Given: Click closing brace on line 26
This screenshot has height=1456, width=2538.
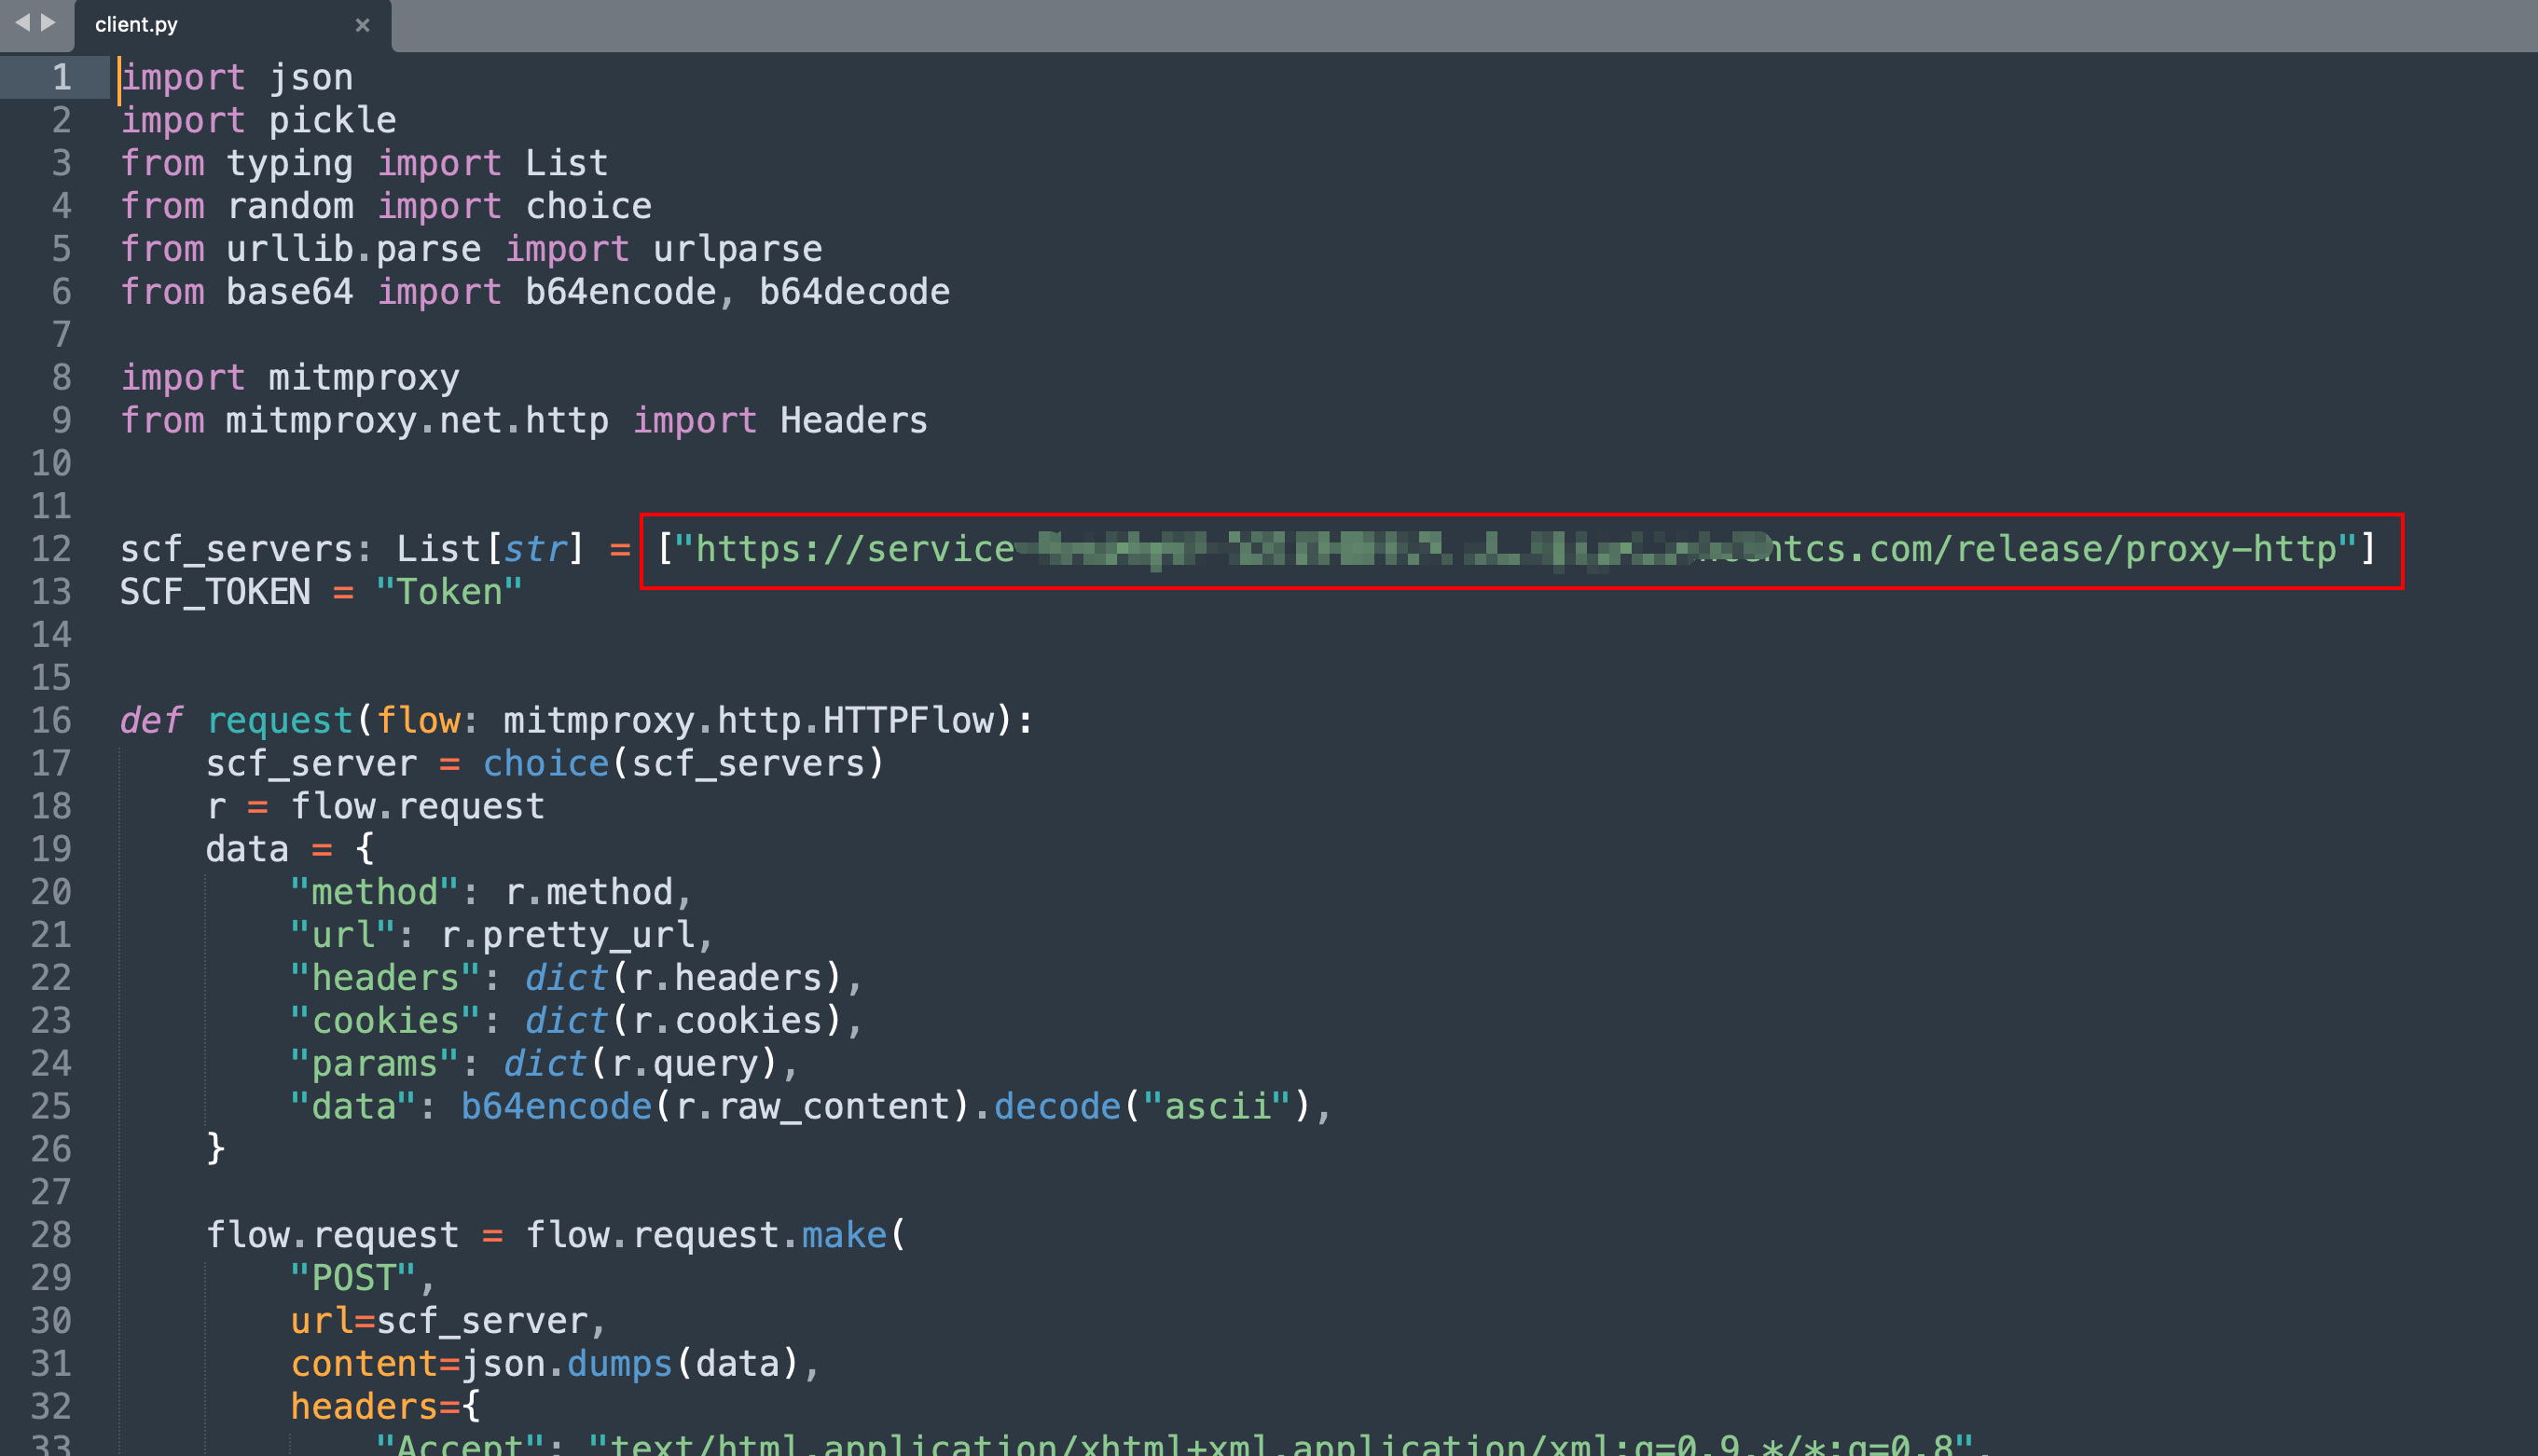Looking at the screenshot, I should [x=216, y=1149].
